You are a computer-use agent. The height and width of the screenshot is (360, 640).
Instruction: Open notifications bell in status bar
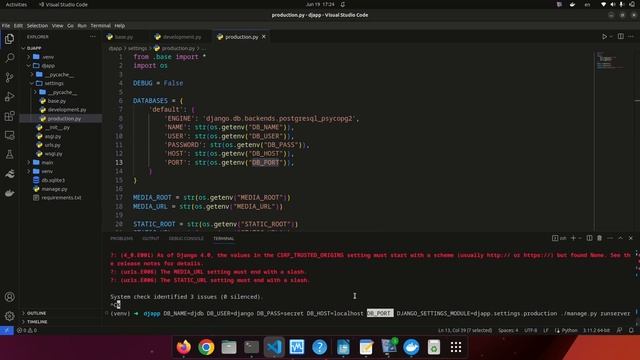click(631, 330)
